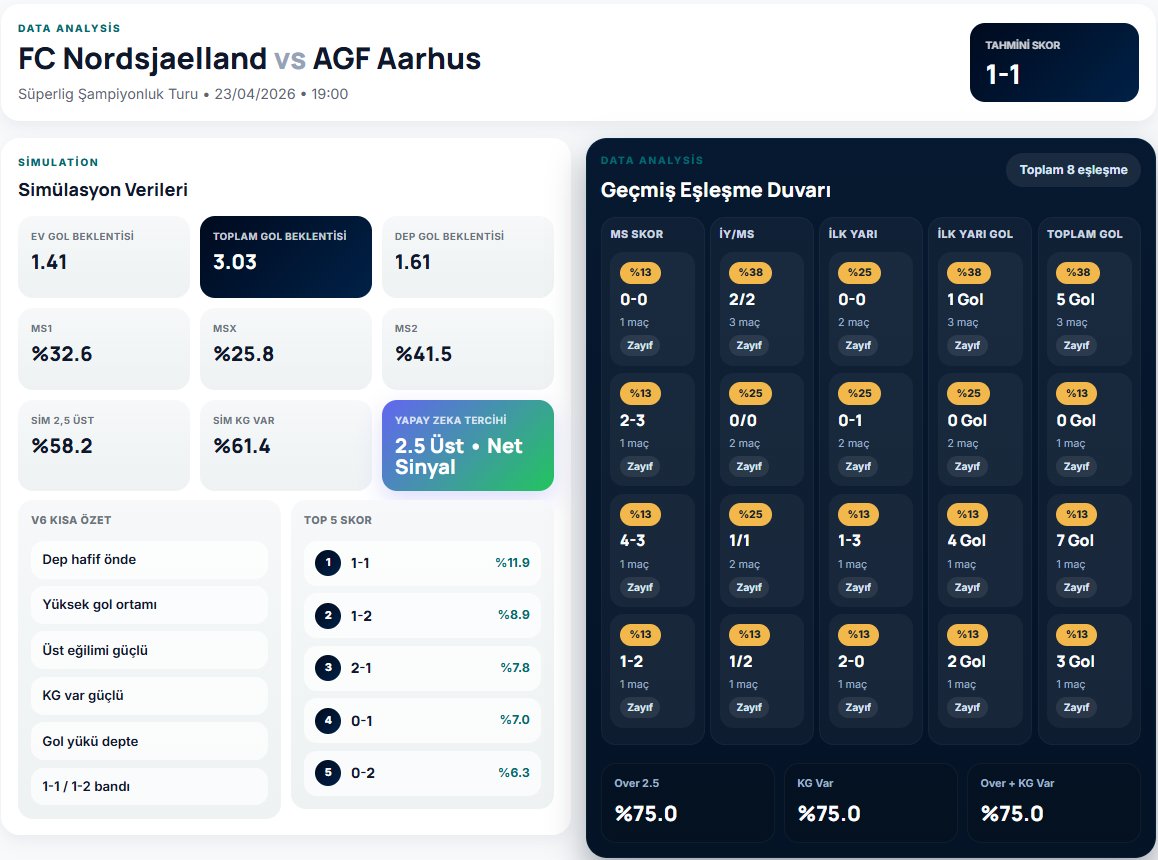Screen dimensions: 1158x860
Task: Open the İlk Yarı Gol '2 Gol' card
Action: pyautogui.click(x=980, y=671)
